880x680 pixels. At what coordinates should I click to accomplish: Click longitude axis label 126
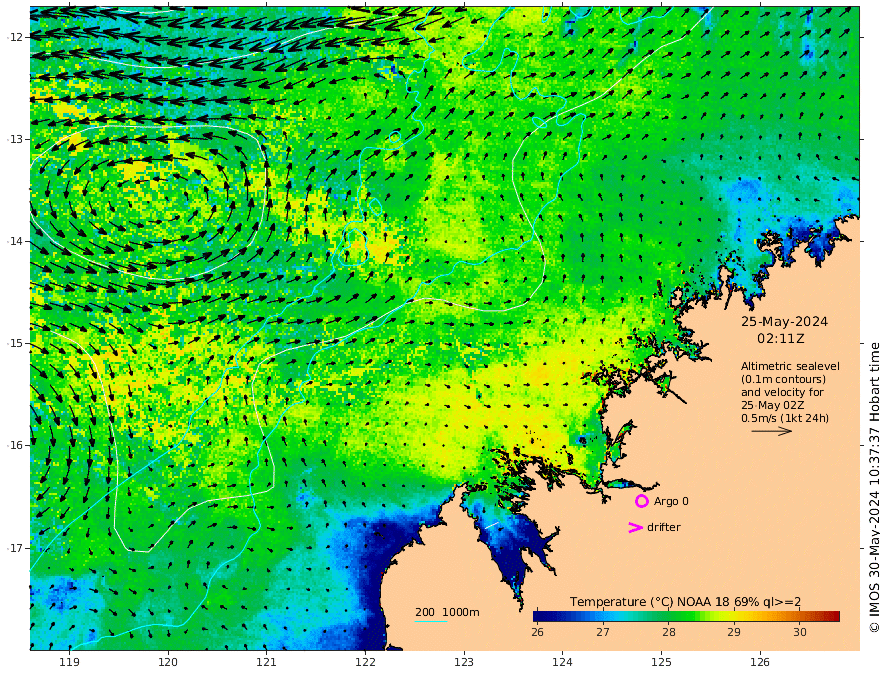coord(760,662)
